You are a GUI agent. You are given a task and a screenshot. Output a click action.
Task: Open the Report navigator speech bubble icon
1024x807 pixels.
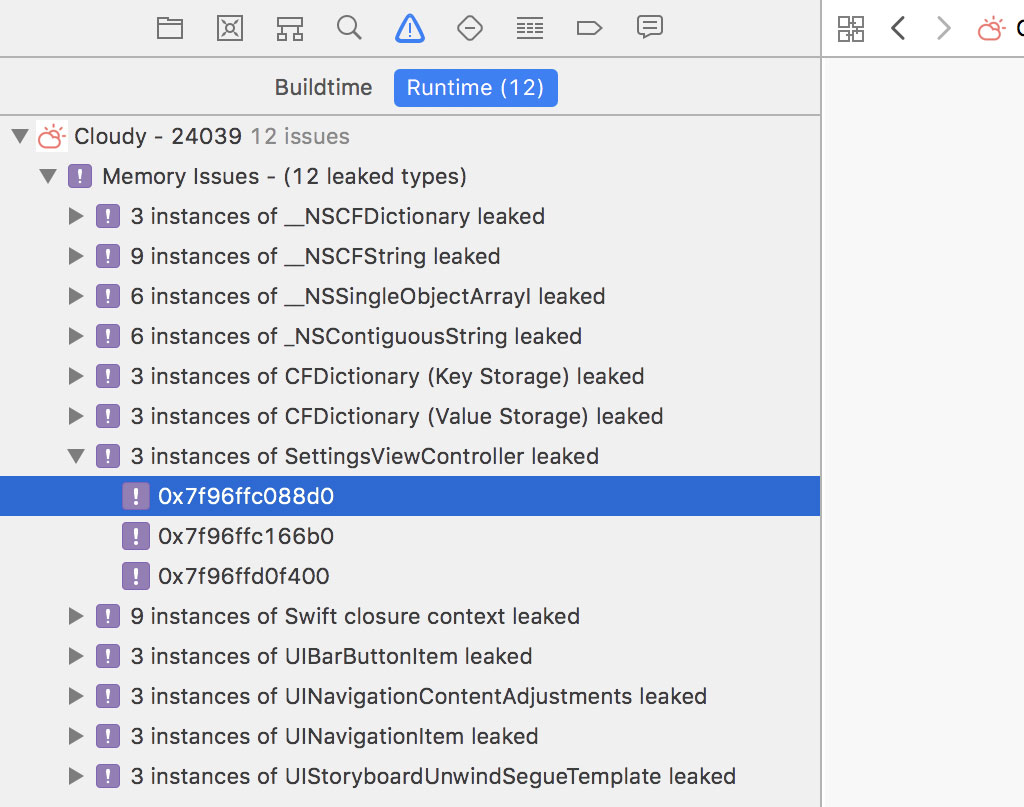[x=649, y=28]
